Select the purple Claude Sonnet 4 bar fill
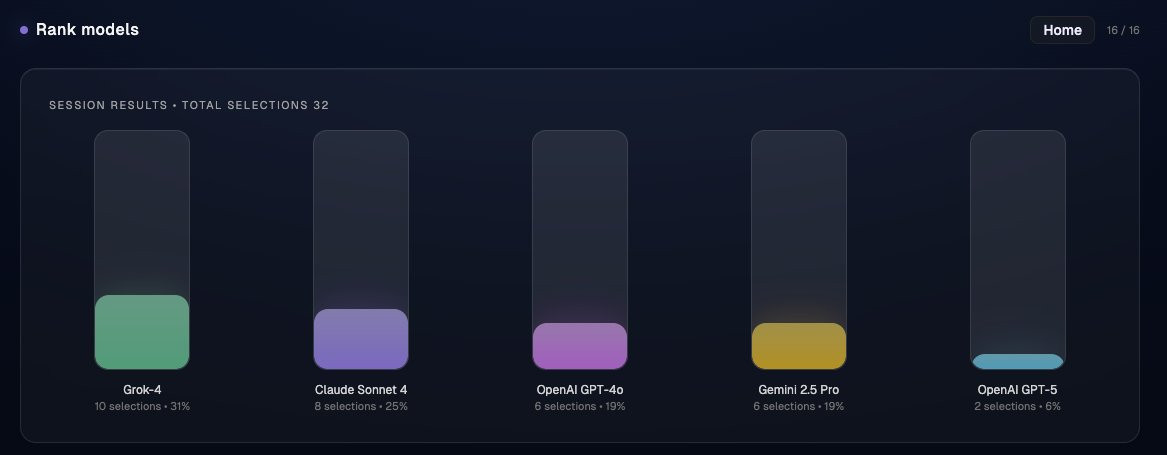The image size is (1167, 455). 361,339
